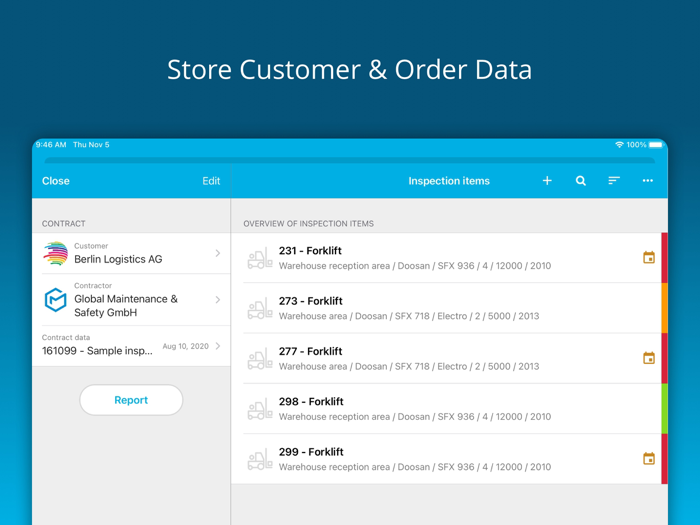Expand Contractor chevron for Global Maintenance
Viewport: 700px width, 525px height.
pyautogui.click(x=218, y=300)
